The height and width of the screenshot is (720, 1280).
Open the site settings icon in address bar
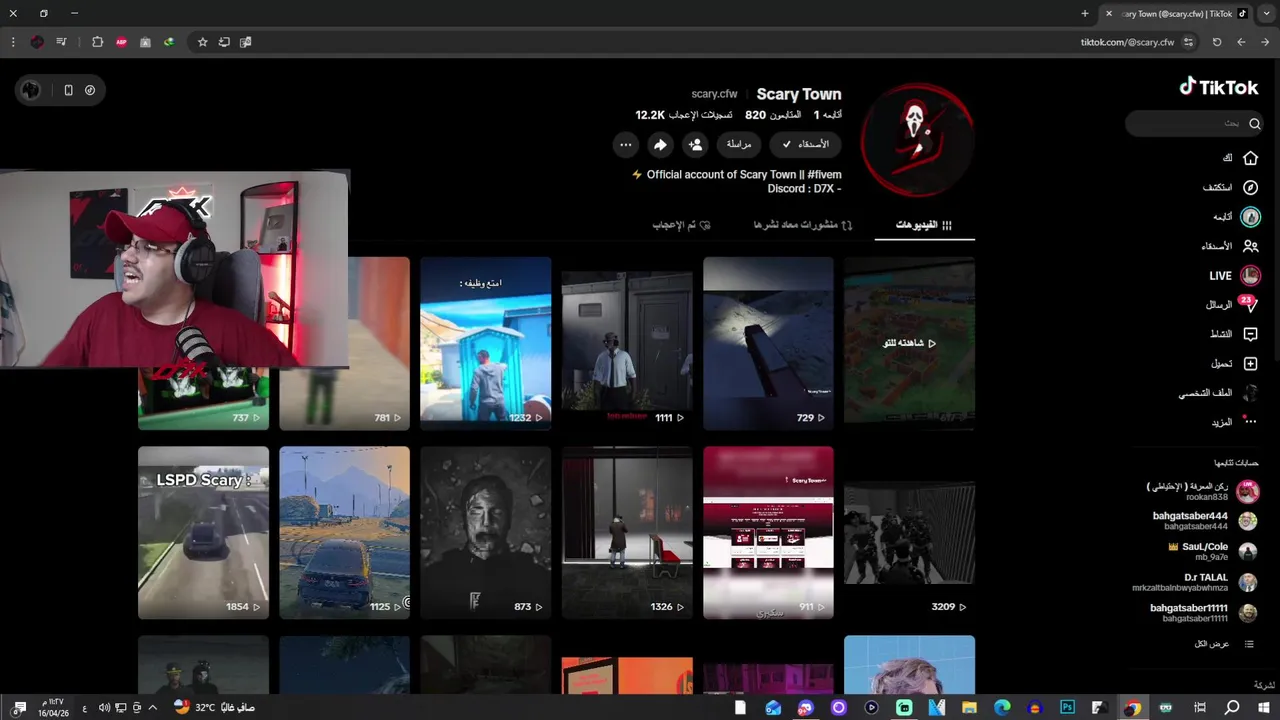coord(1188,42)
